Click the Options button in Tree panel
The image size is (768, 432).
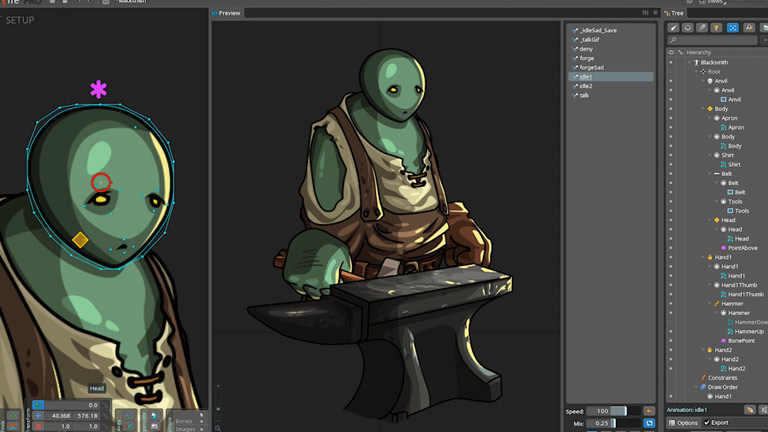point(683,423)
